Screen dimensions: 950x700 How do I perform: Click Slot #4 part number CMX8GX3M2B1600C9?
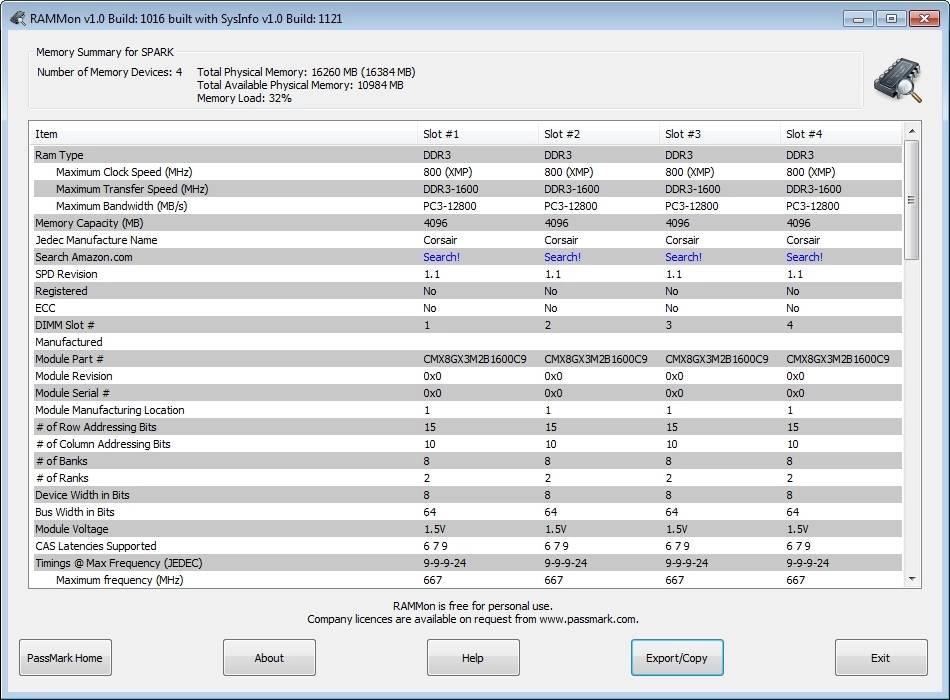click(838, 359)
